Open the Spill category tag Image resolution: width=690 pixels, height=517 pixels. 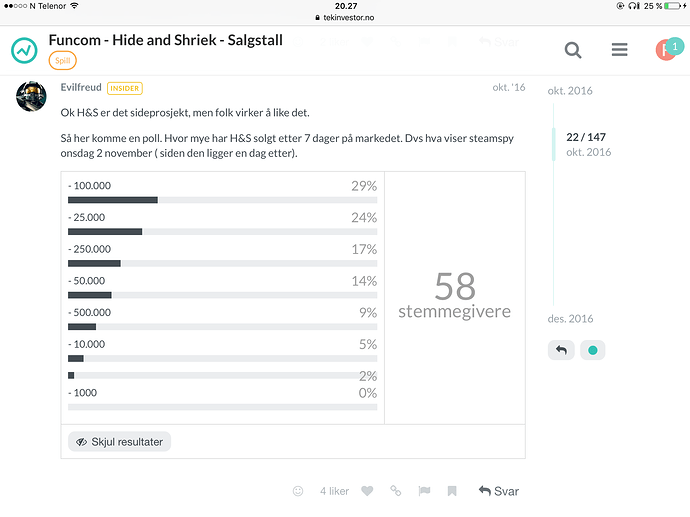(x=62, y=61)
